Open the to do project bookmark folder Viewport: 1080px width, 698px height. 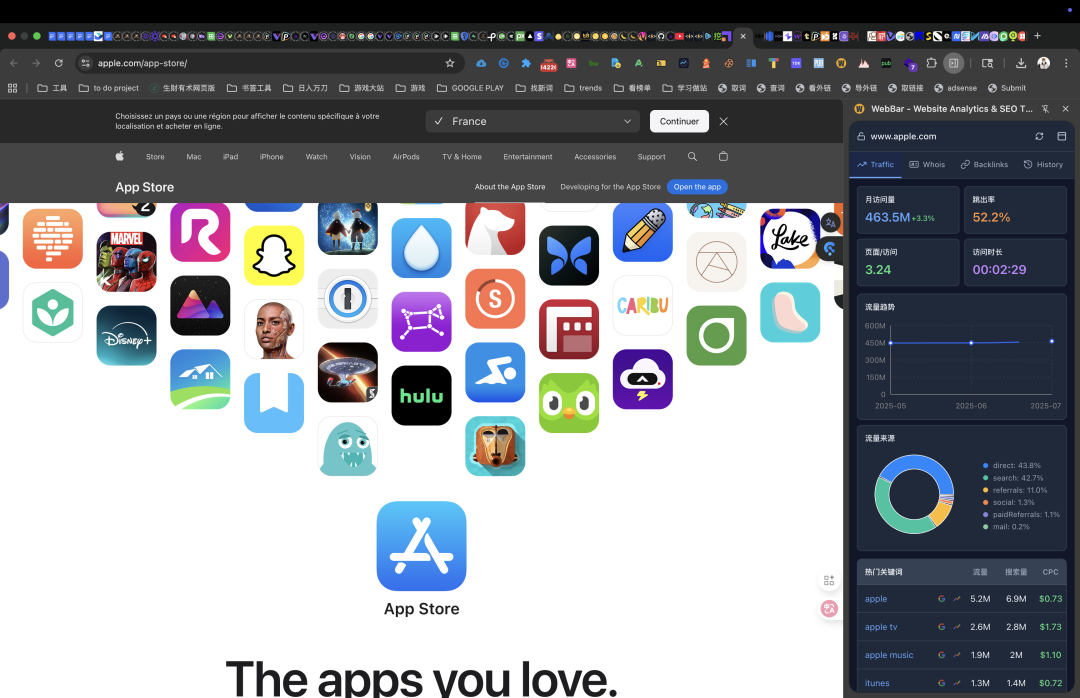click(x=109, y=88)
